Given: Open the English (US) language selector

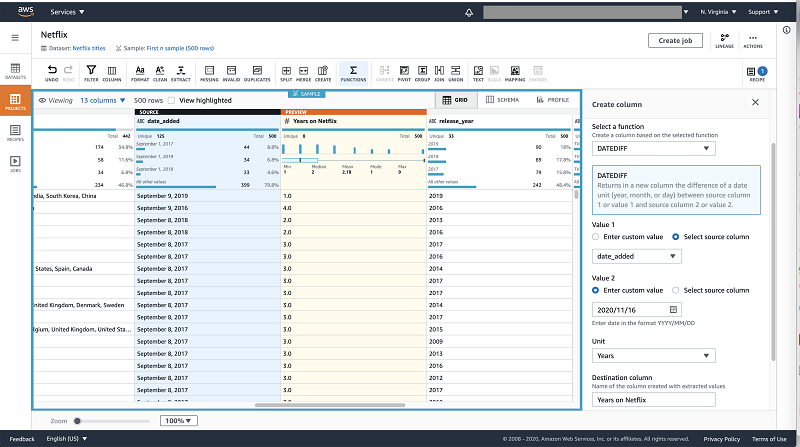Looking at the screenshot, I should coord(67,439).
